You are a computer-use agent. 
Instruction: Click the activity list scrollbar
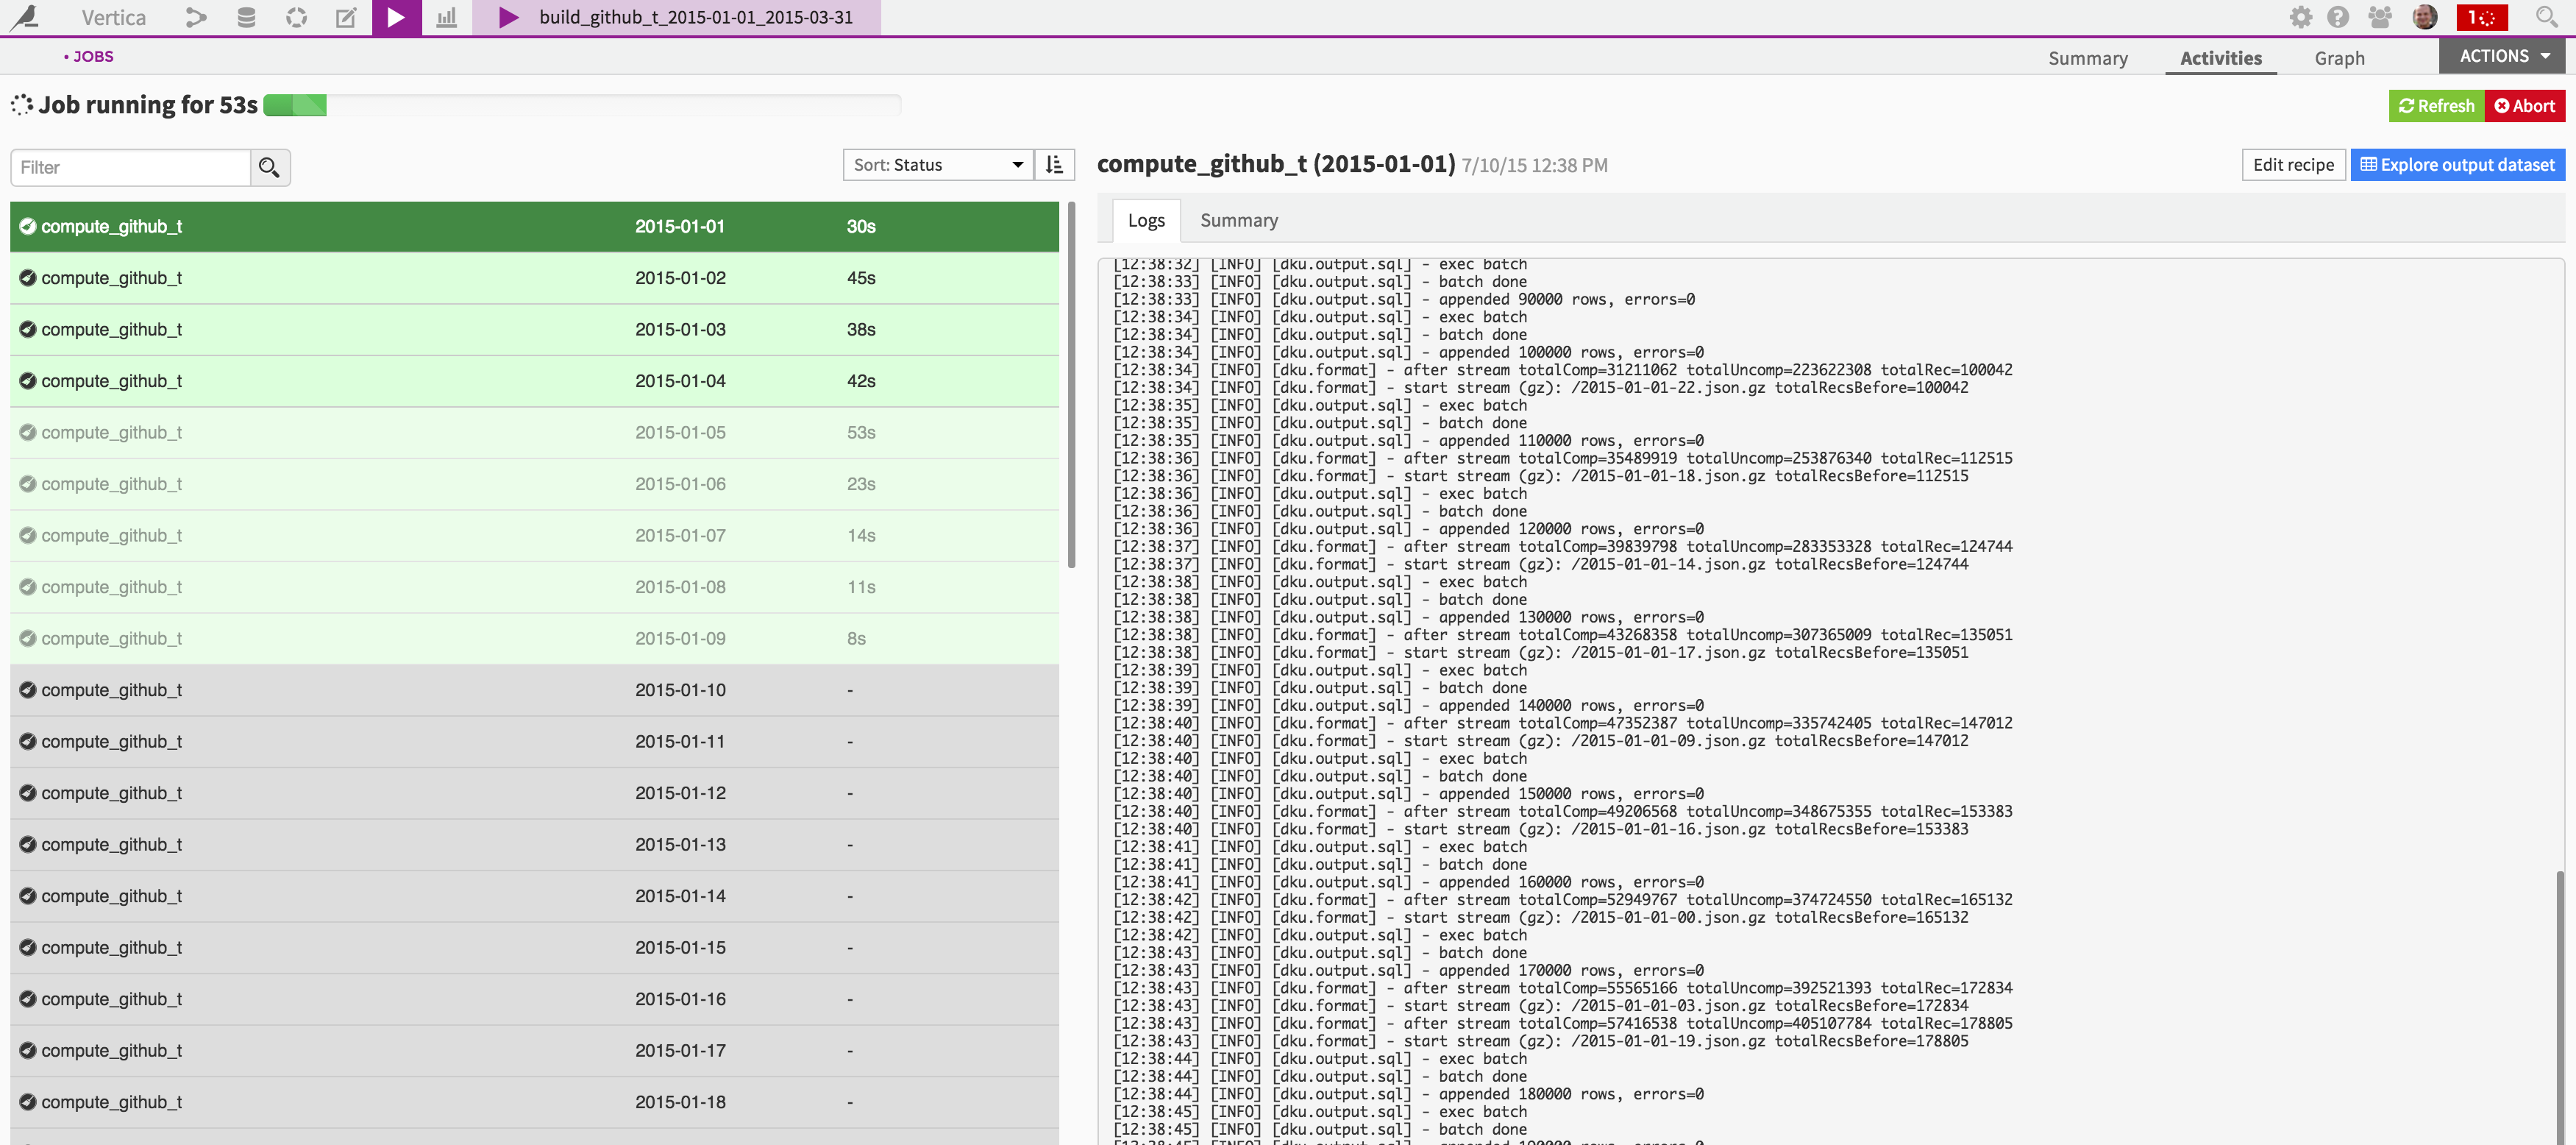1071,385
